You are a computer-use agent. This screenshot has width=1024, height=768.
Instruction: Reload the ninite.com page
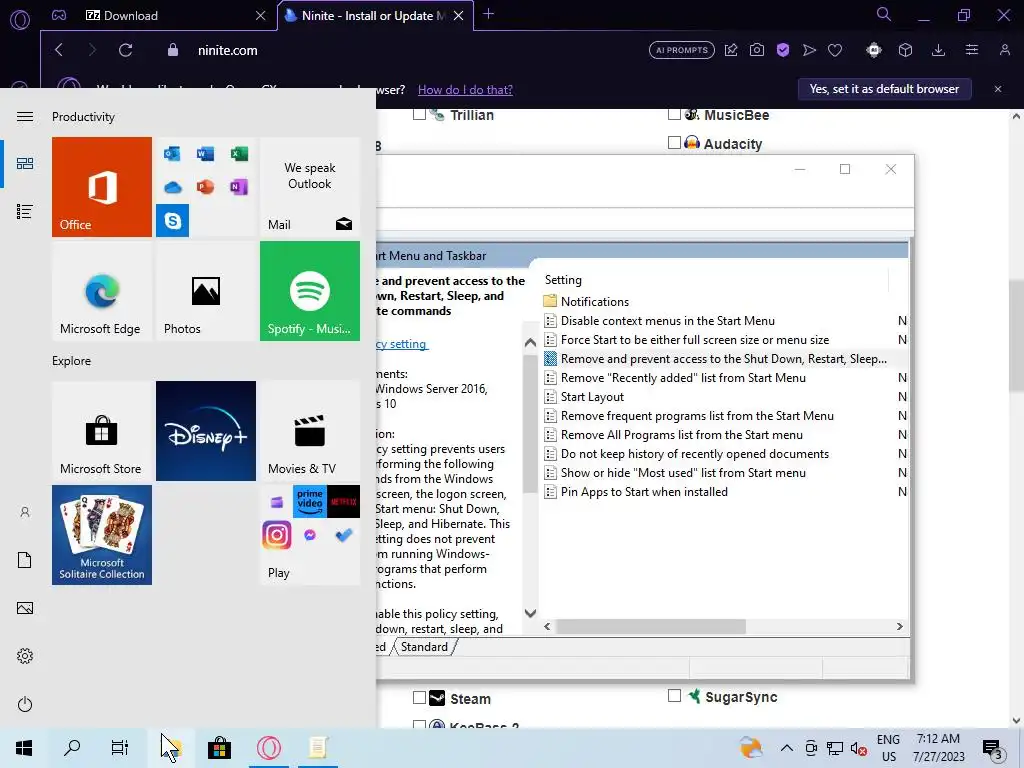125,50
